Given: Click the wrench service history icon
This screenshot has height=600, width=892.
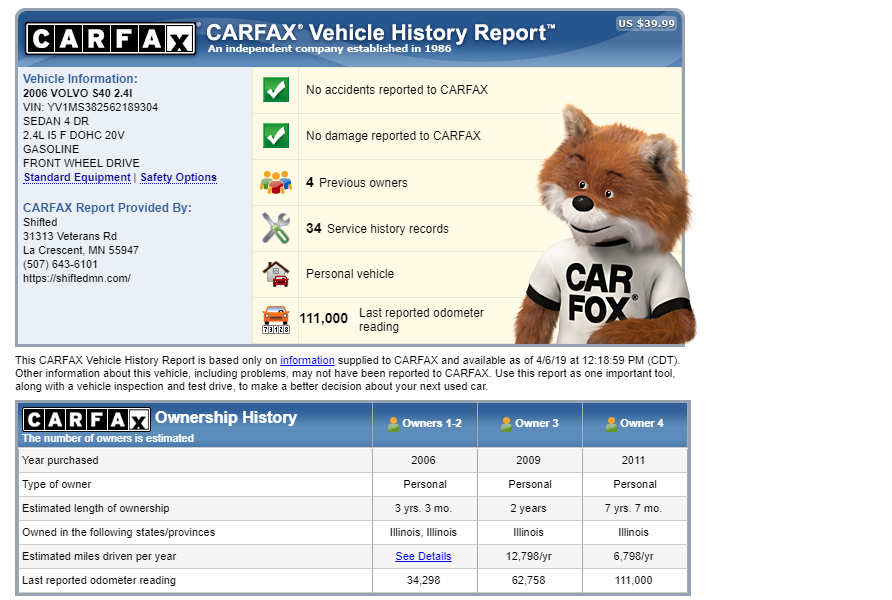Looking at the screenshot, I should point(276,228).
